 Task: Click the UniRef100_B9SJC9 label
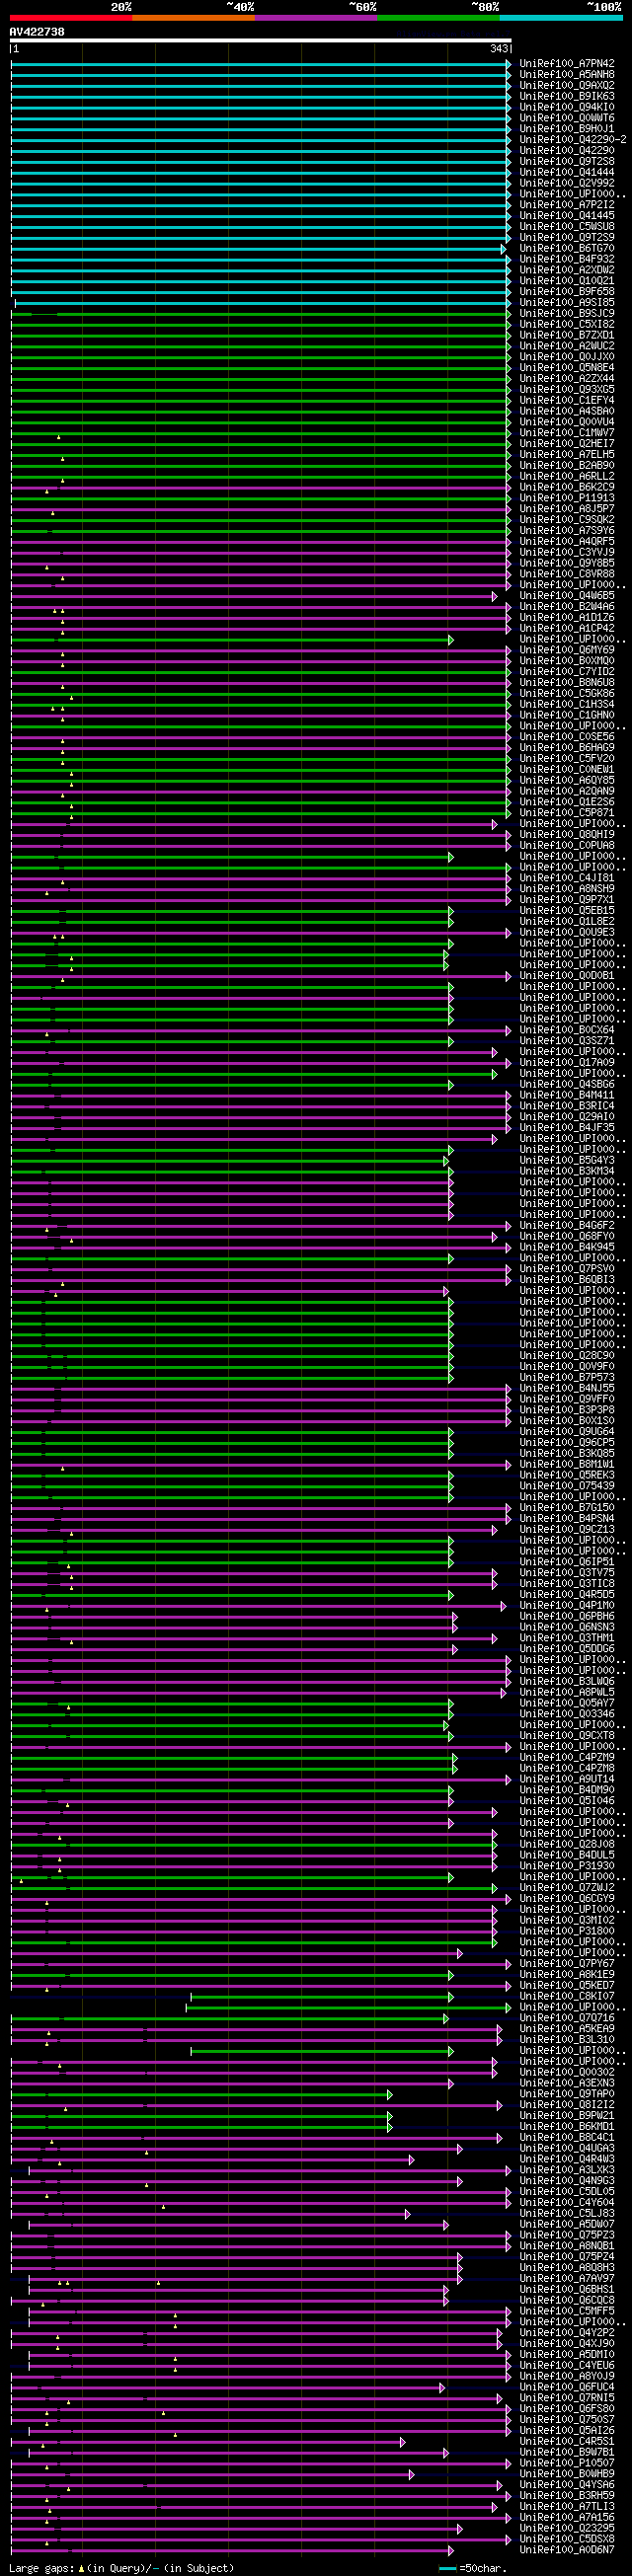tap(567, 314)
